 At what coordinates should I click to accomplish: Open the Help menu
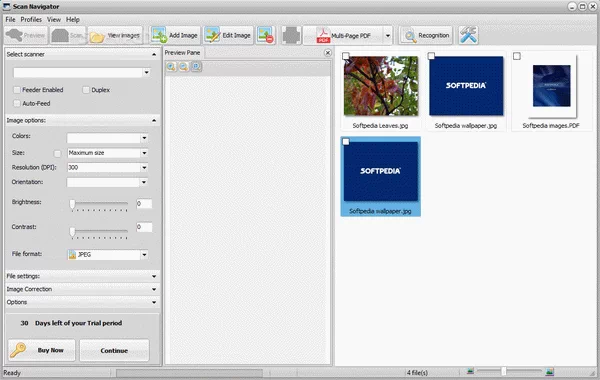73,20
